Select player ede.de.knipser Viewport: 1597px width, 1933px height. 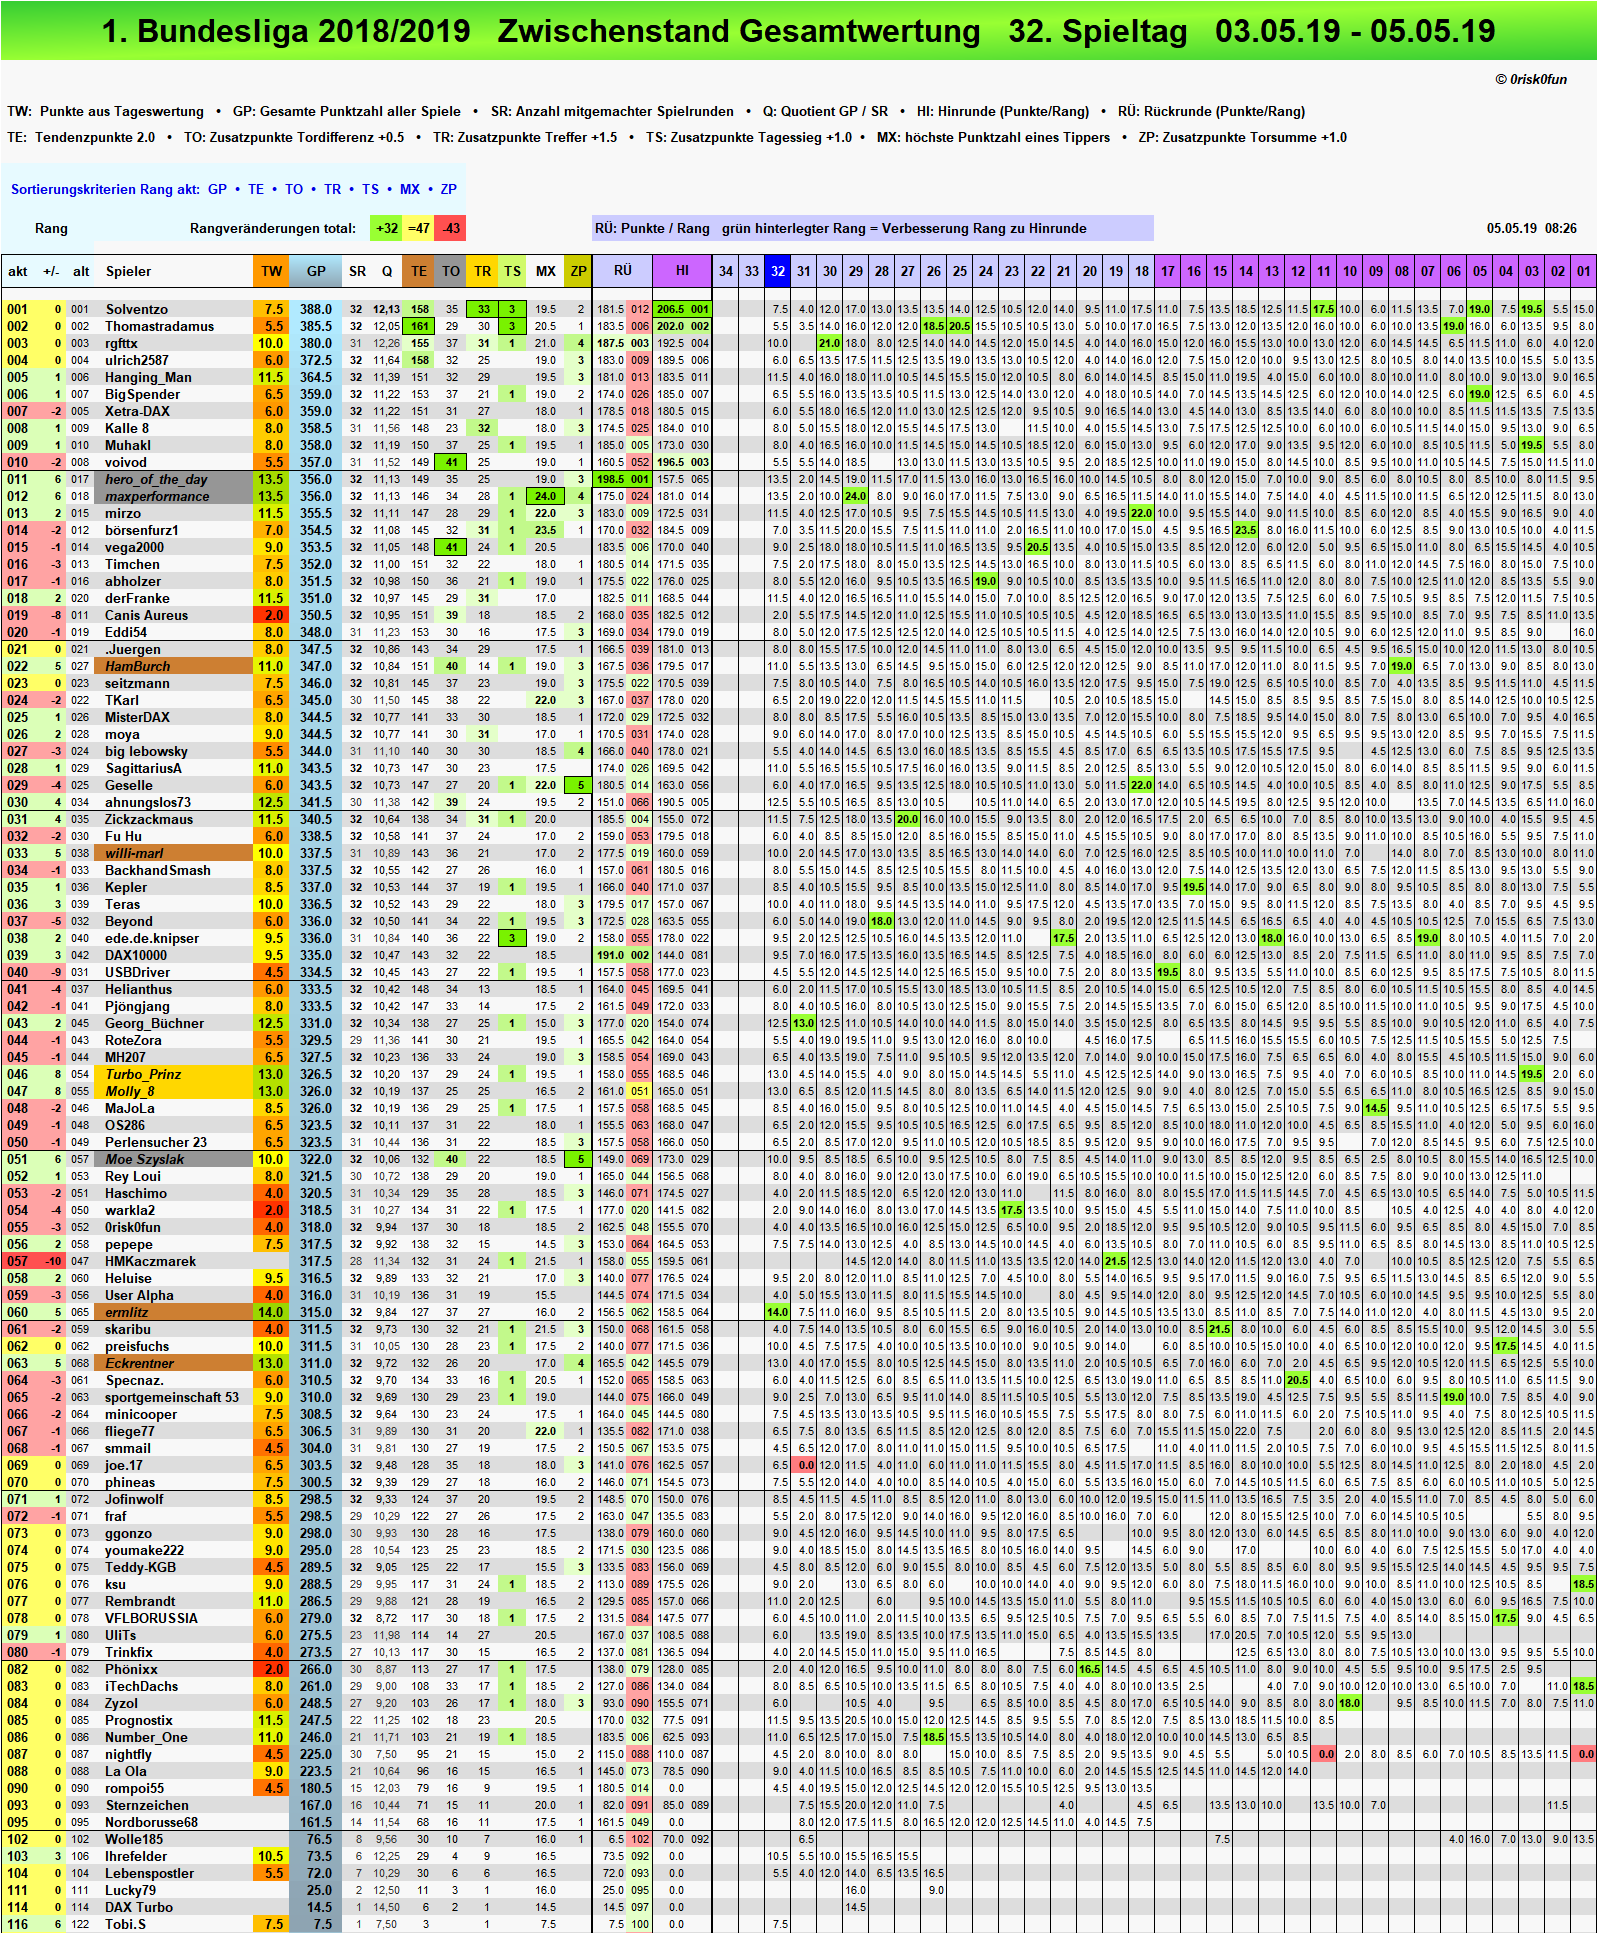(152, 938)
